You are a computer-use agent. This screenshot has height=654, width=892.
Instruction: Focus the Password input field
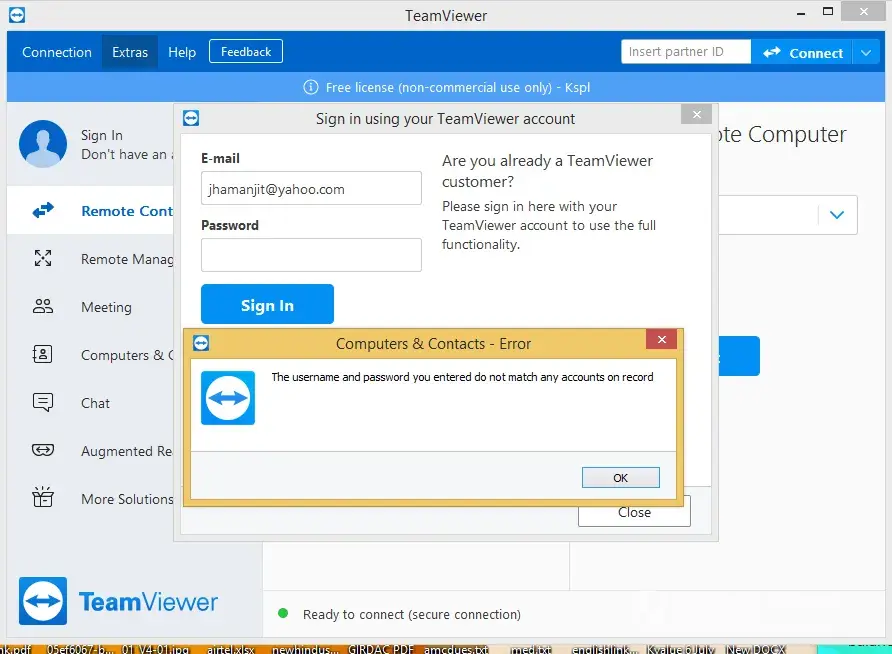tap(311, 255)
